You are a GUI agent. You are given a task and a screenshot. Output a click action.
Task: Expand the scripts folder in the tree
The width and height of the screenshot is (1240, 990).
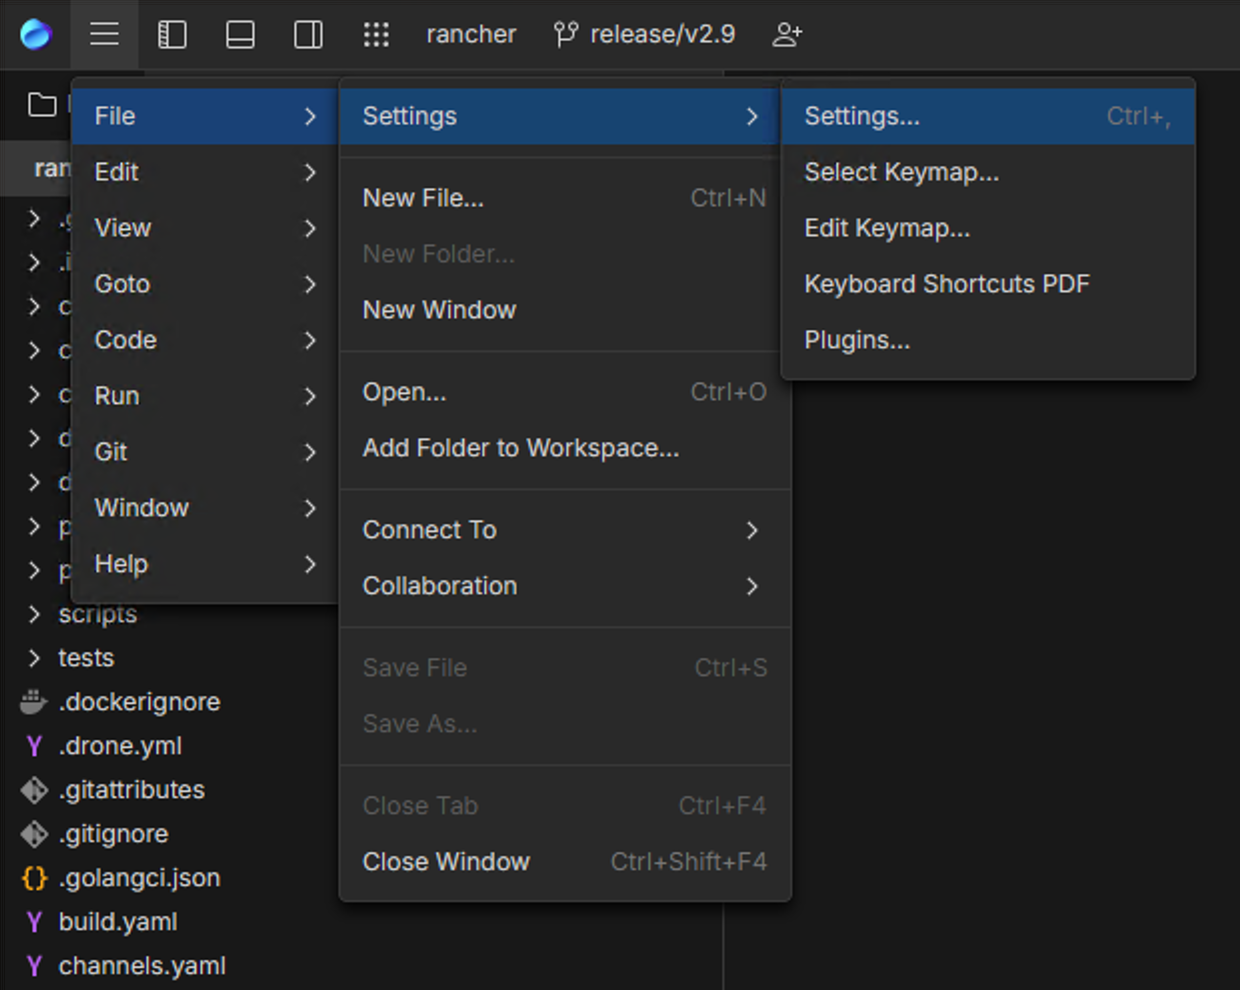33,613
